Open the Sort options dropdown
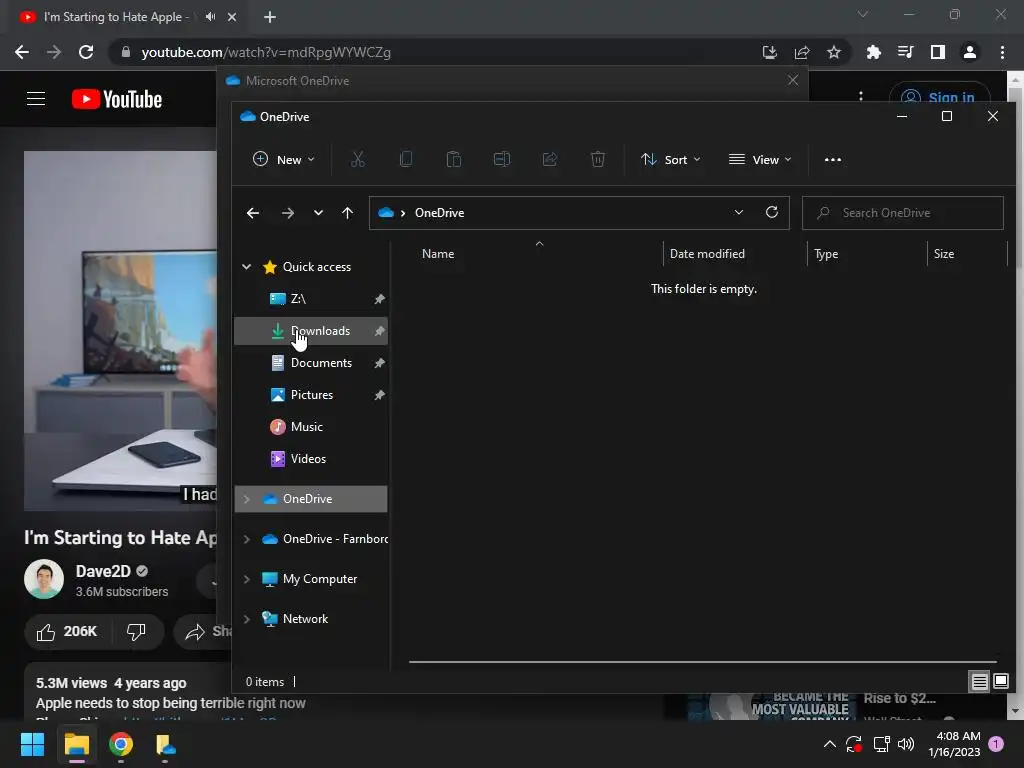This screenshot has height=768, width=1024. coord(671,159)
